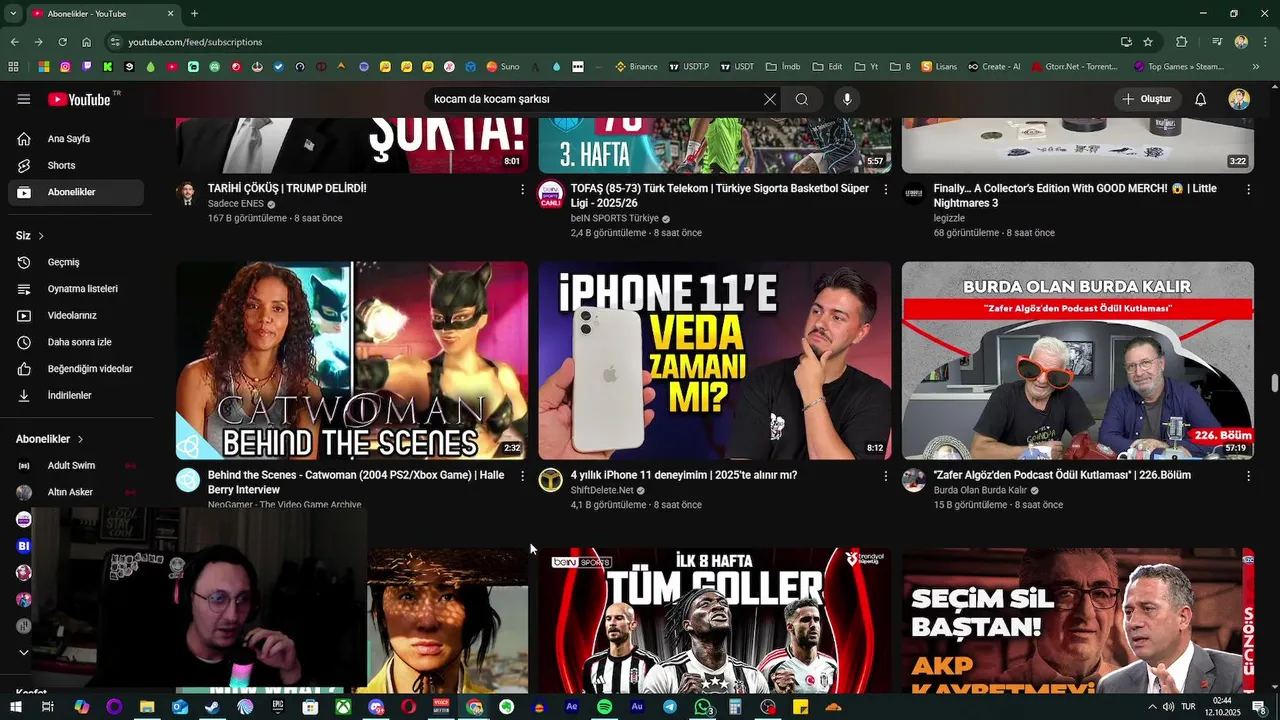Viewport: 1280px width, 720px height.
Task: Open the İmdb bookmarks folder
Action: pyautogui.click(x=783, y=67)
